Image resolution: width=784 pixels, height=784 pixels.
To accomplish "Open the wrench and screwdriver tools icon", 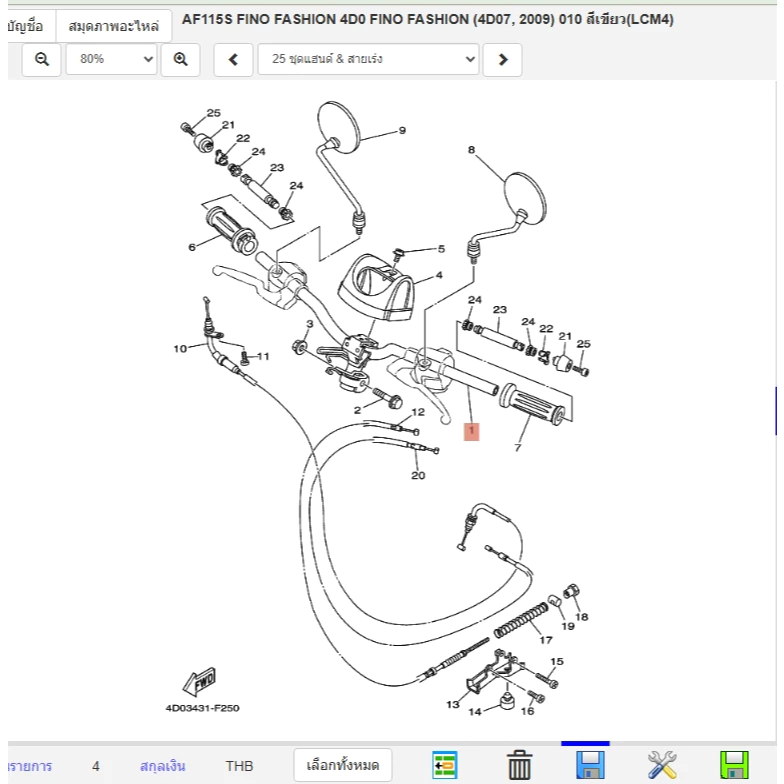I will tap(662, 765).
